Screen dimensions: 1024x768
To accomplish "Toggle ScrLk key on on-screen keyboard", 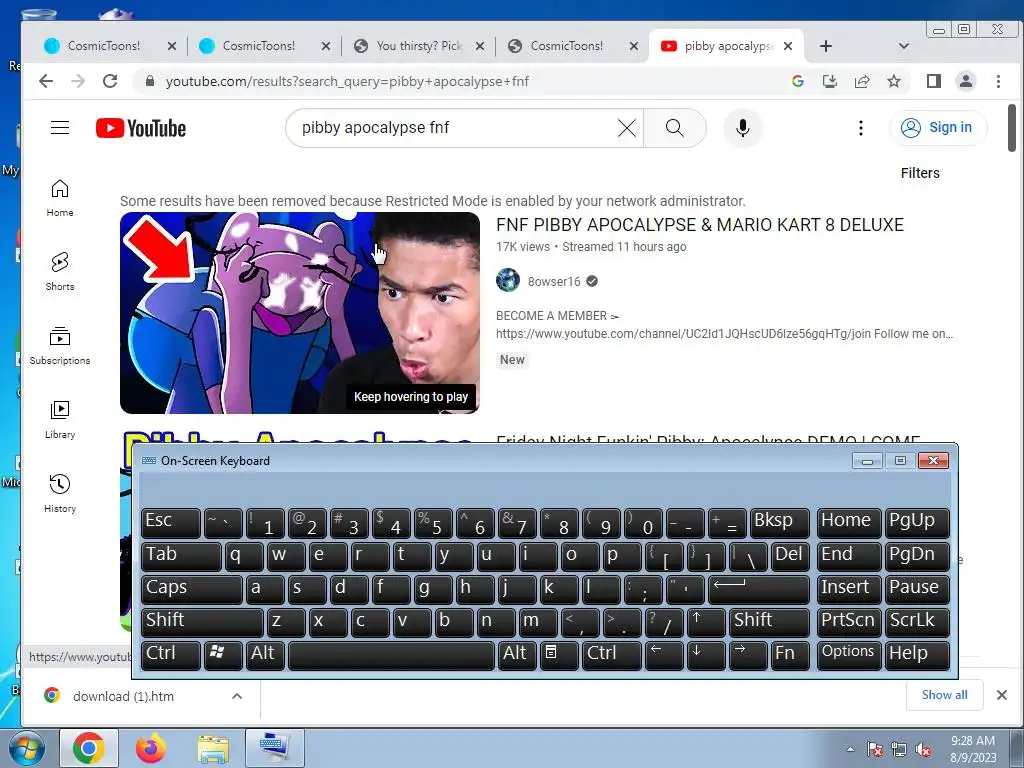I will 917,622.
